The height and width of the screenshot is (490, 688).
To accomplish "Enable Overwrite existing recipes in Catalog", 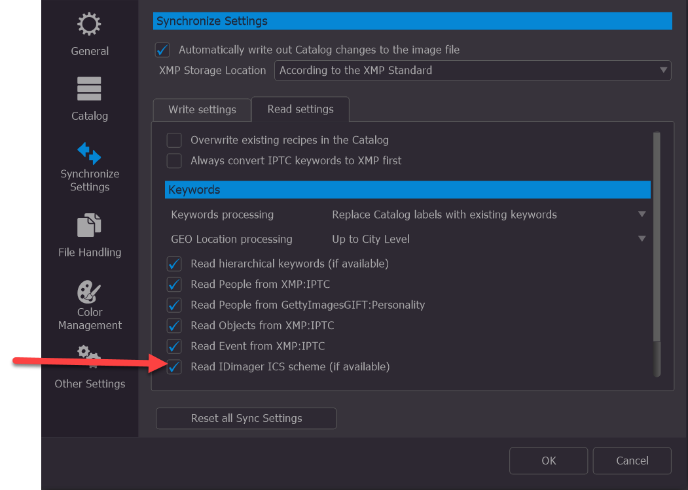I will point(174,140).
